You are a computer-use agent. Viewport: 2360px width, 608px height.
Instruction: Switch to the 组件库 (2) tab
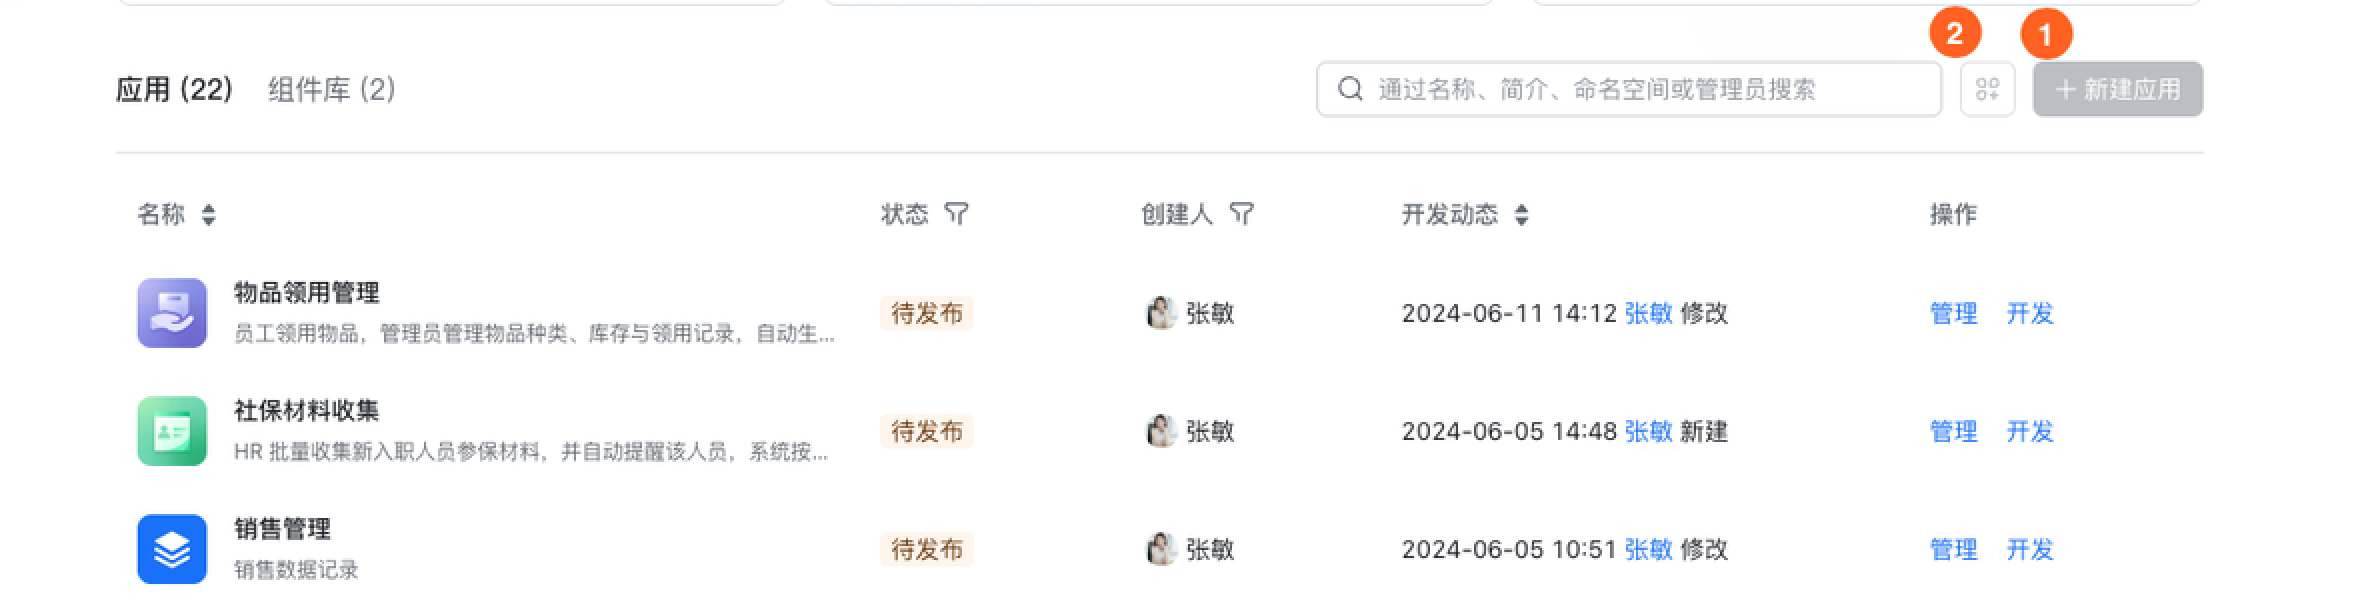[332, 90]
